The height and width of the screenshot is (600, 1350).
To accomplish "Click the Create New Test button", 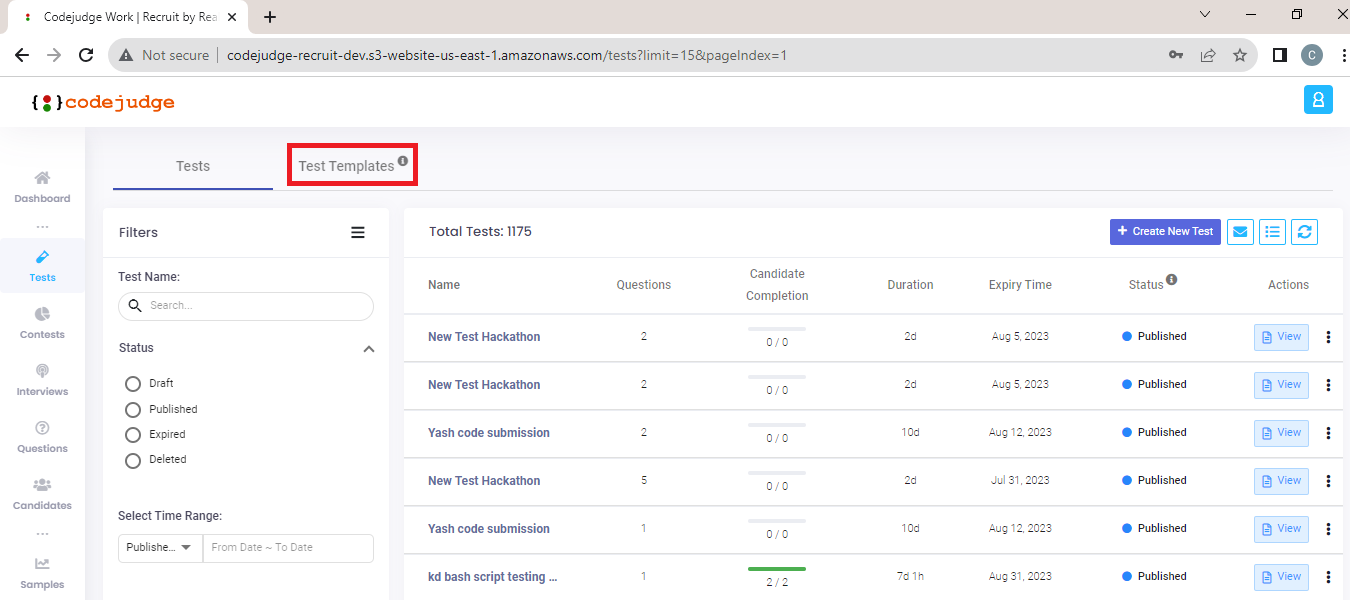I will tap(1165, 232).
